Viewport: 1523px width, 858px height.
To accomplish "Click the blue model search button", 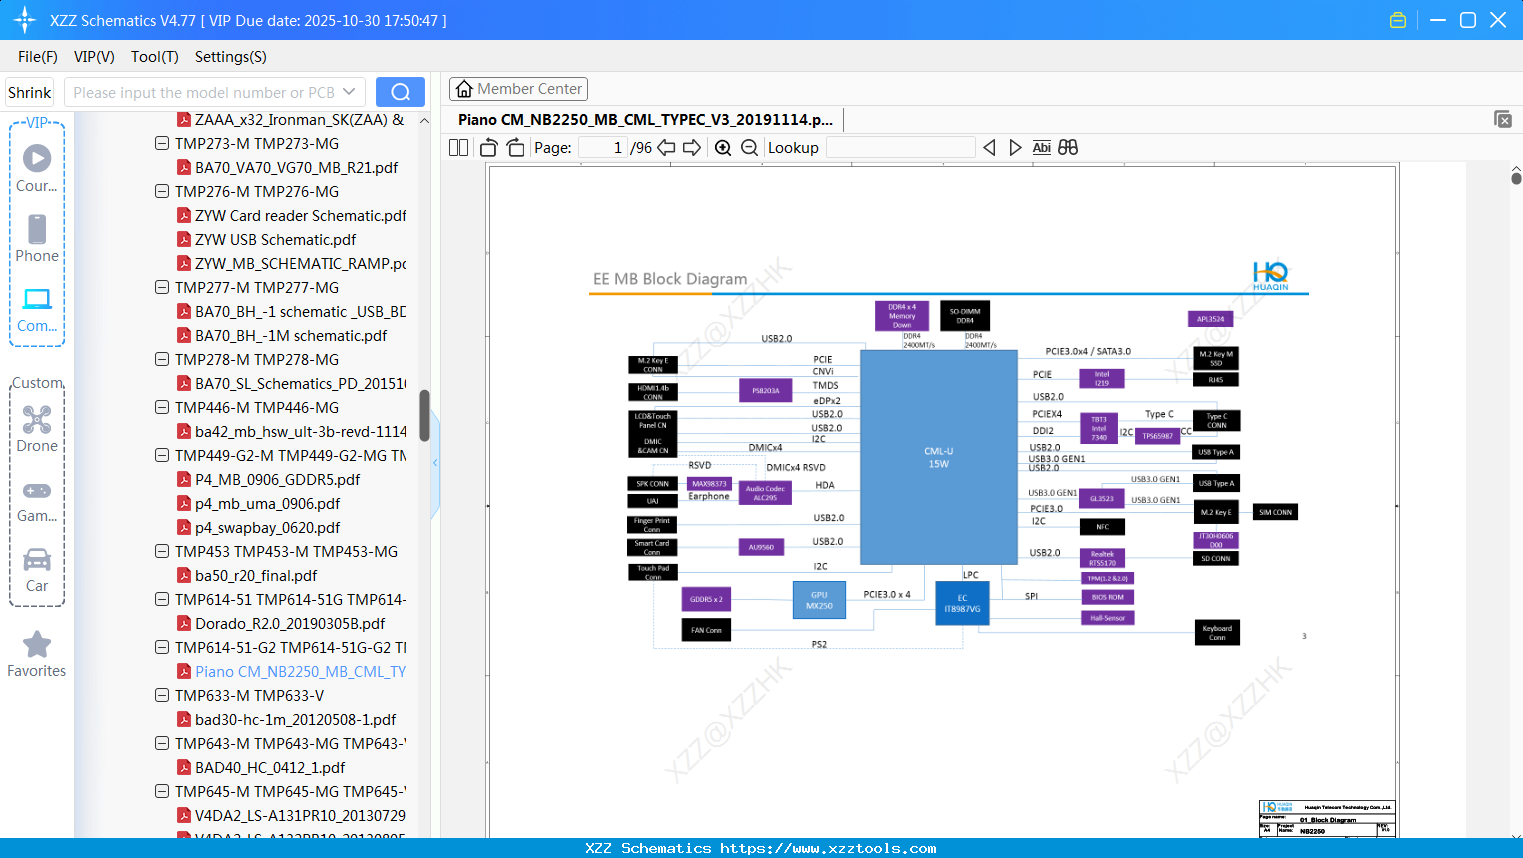I will coord(400,92).
